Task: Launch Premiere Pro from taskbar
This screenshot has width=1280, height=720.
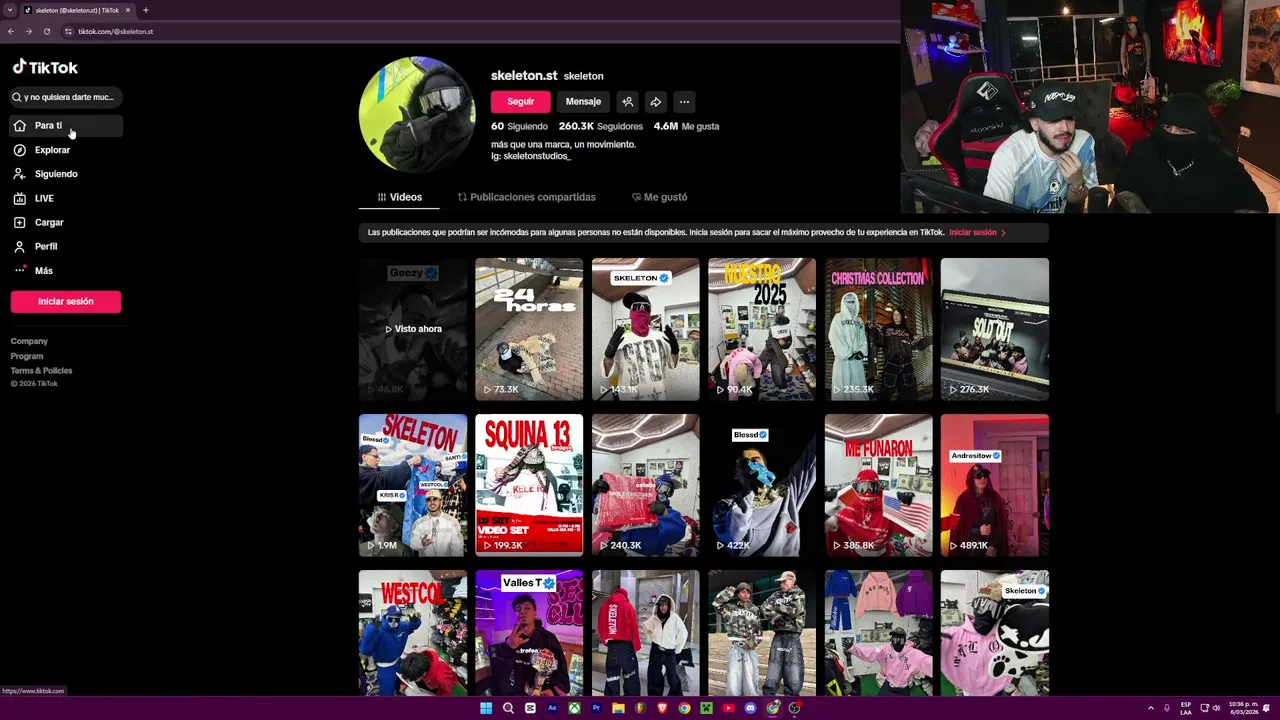Action: click(x=596, y=708)
